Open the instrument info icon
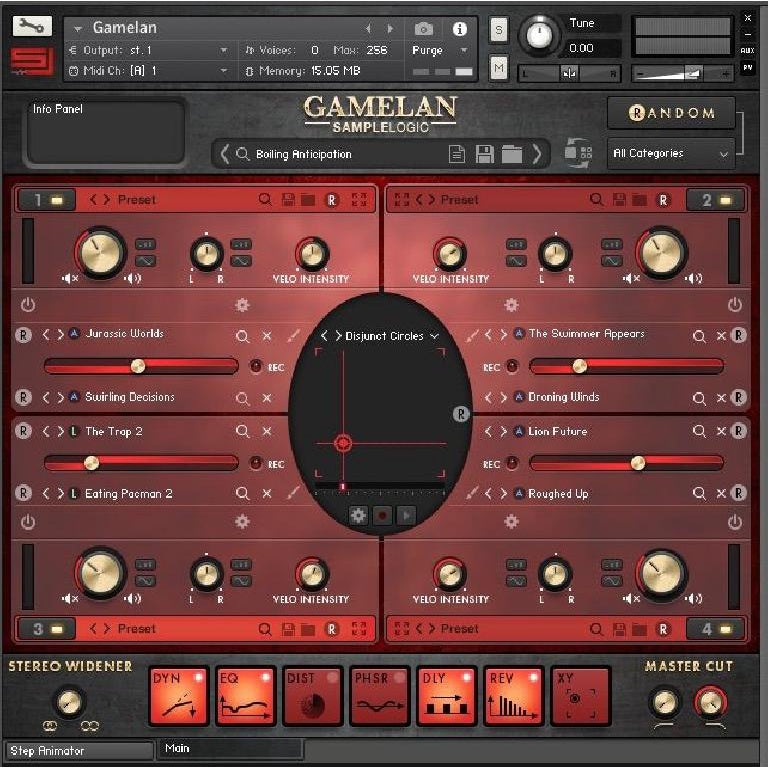768x768 pixels. (459, 29)
